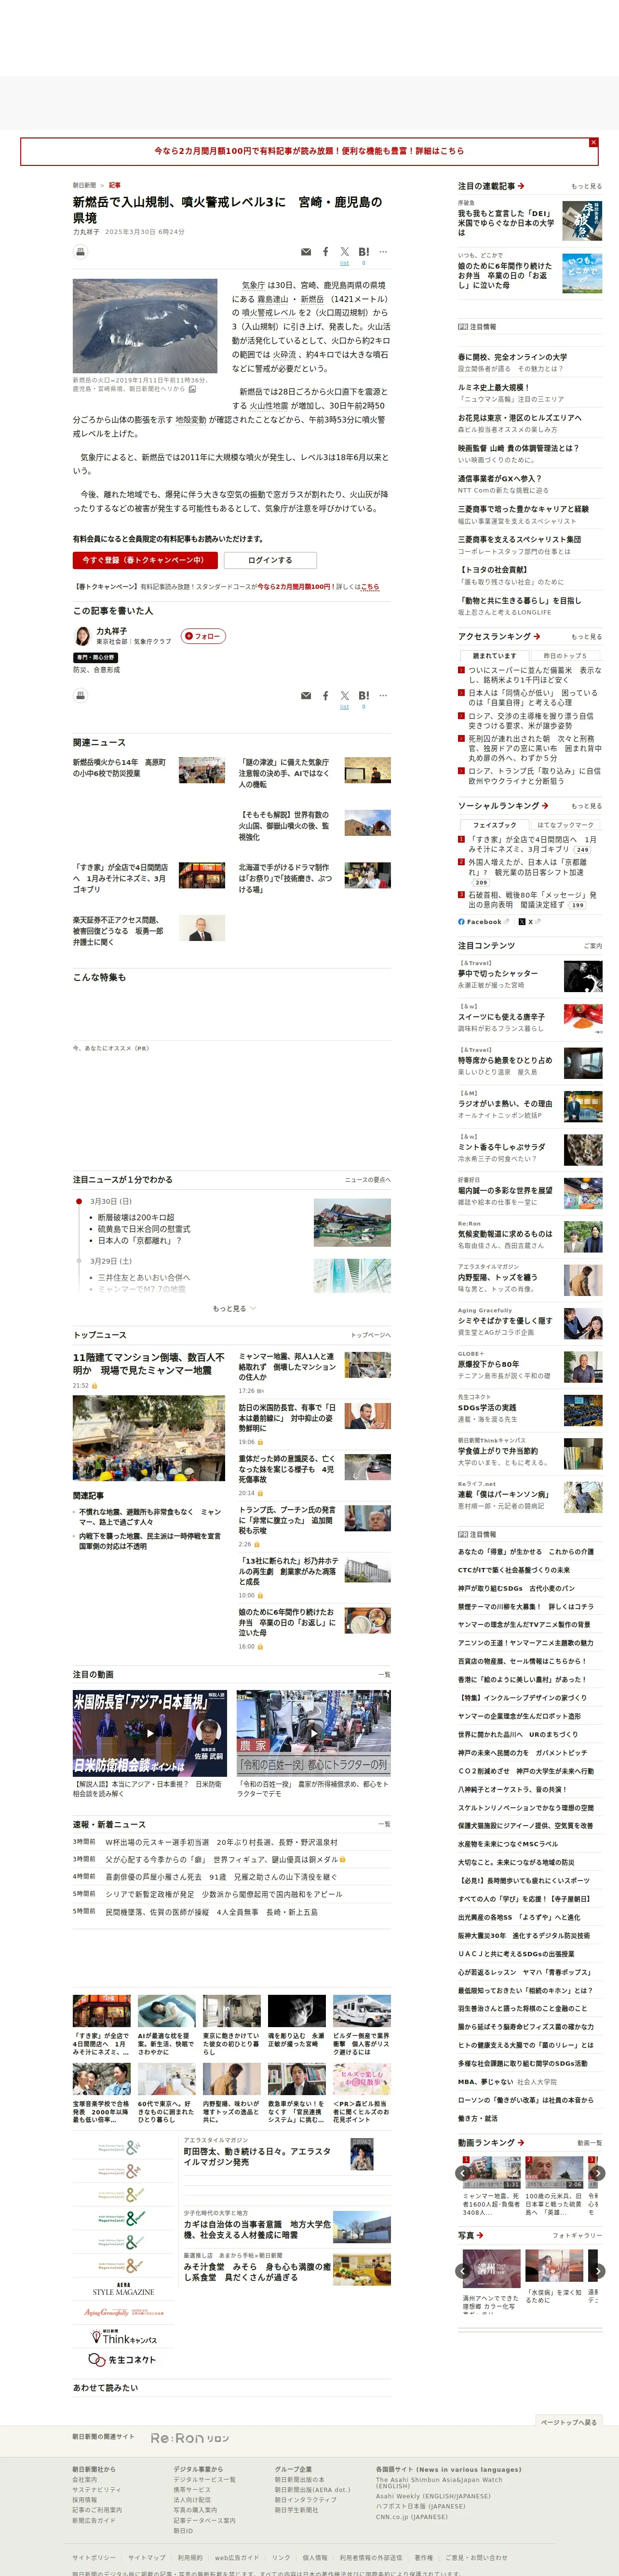Click こちら link in the campaign note
Screen dimensions: 619x2576
click(x=370, y=587)
